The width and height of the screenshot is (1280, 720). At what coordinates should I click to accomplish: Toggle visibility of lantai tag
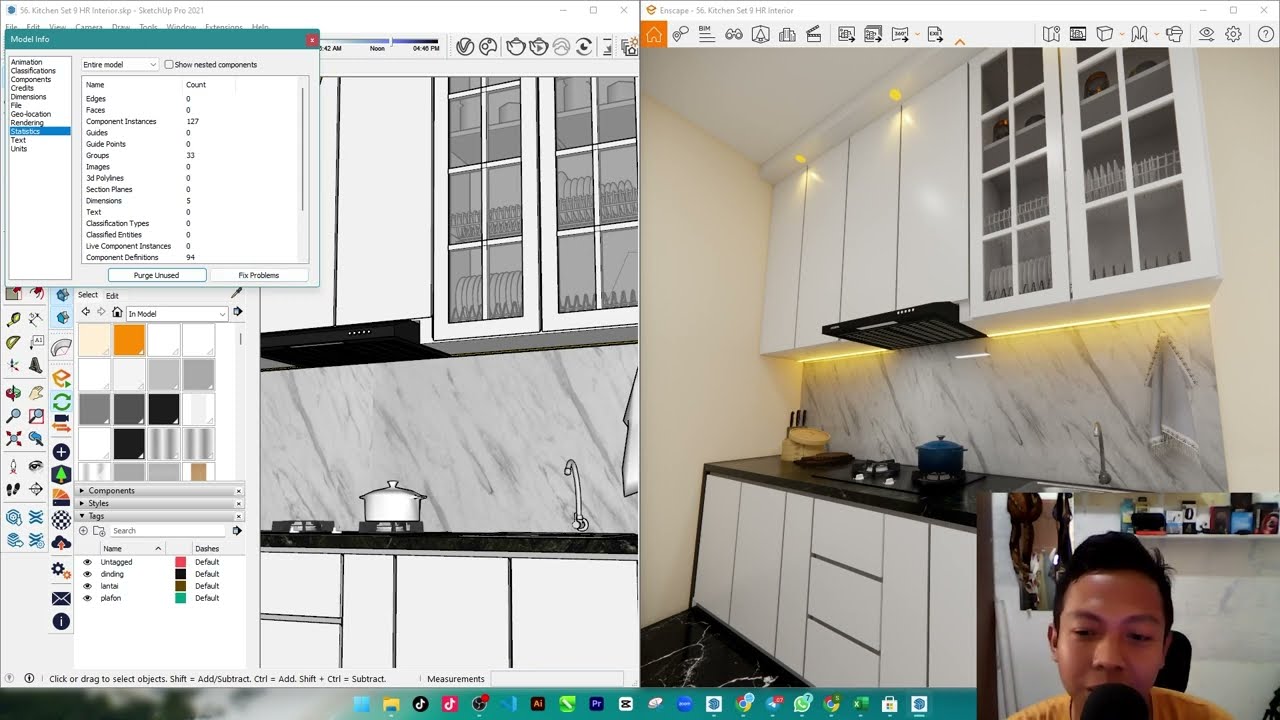coord(87,586)
